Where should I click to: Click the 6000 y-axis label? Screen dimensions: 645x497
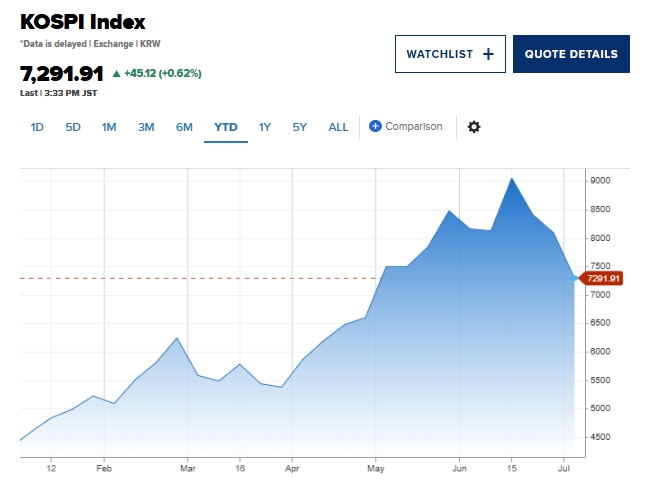coord(600,352)
